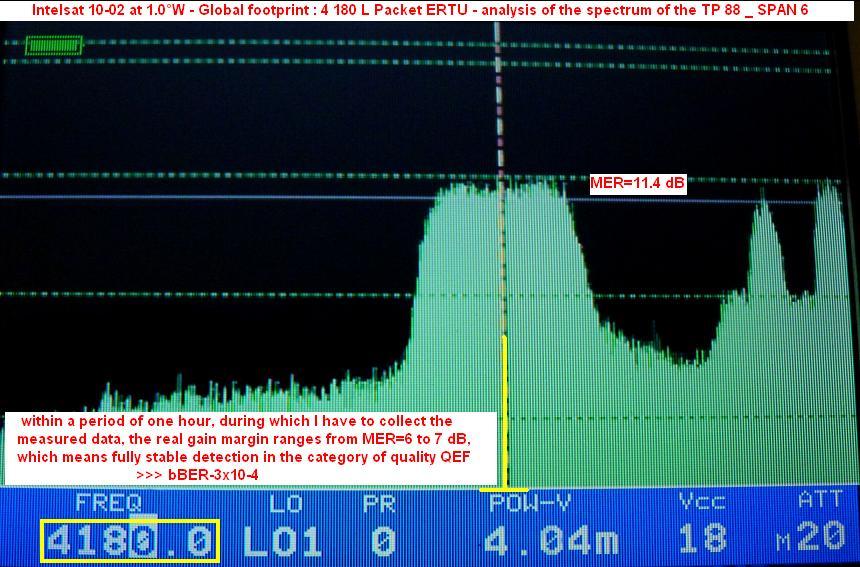Click the Vcc label
860x567 pixels.
(x=701, y=502)
